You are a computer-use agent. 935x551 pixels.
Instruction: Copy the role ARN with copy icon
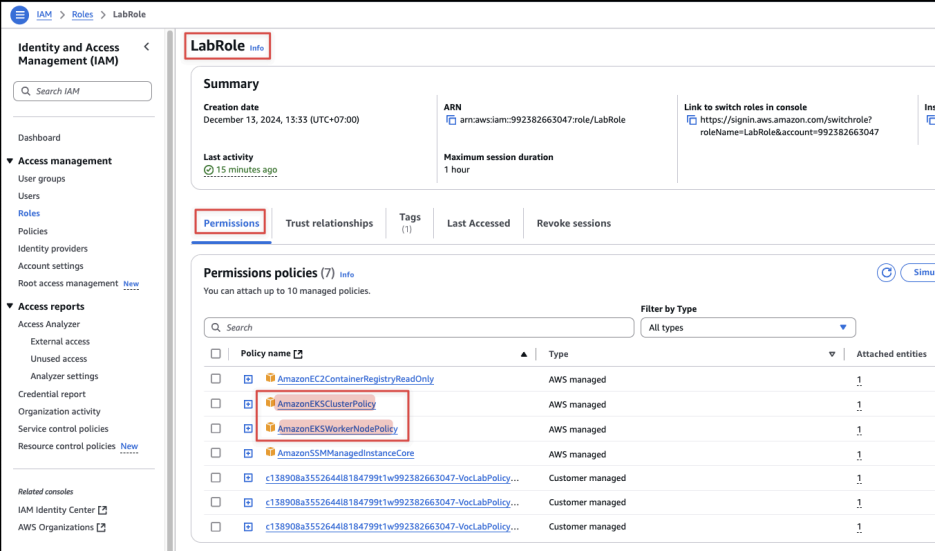451,120
